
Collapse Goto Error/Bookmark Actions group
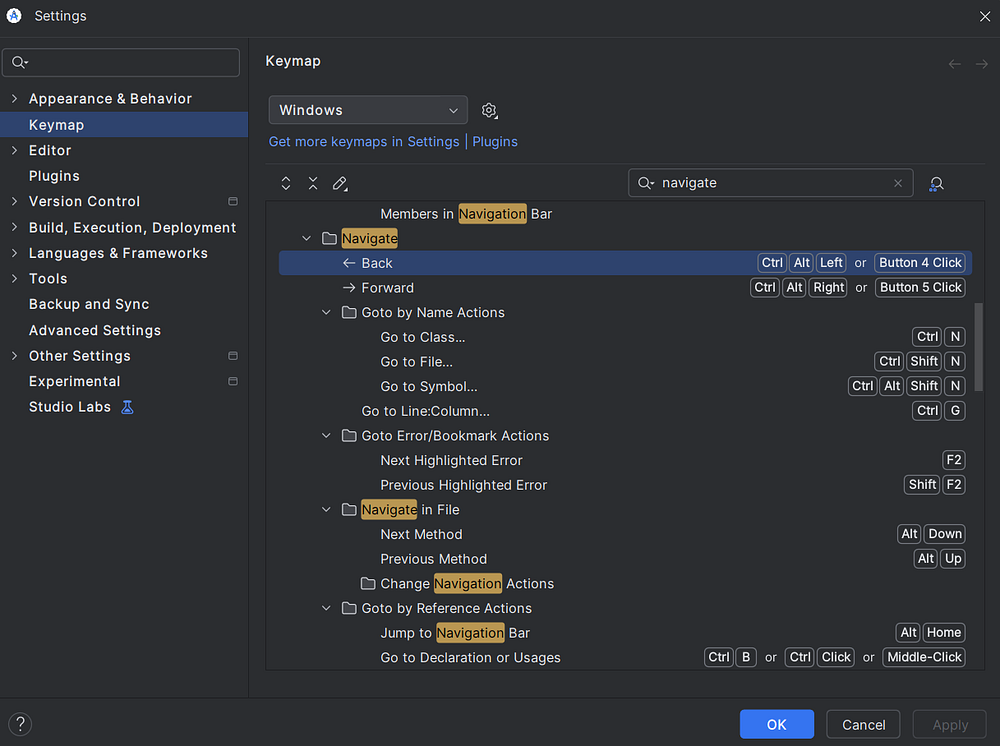(327, 435)
